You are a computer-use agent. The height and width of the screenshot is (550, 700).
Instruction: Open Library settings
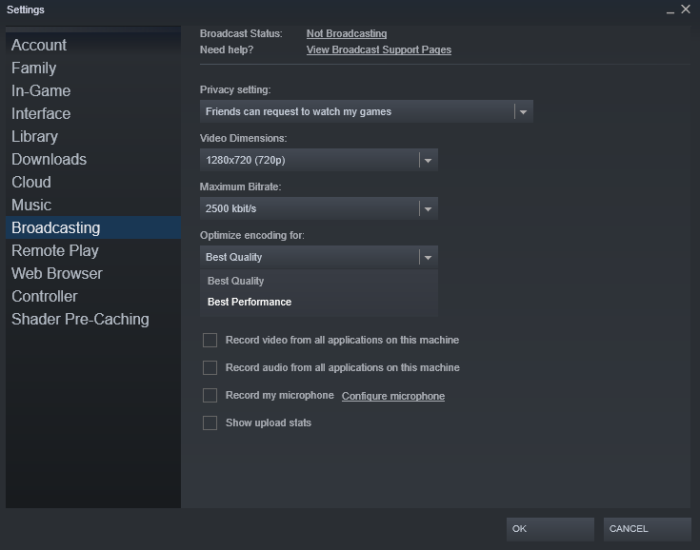(x=93, y=136)
